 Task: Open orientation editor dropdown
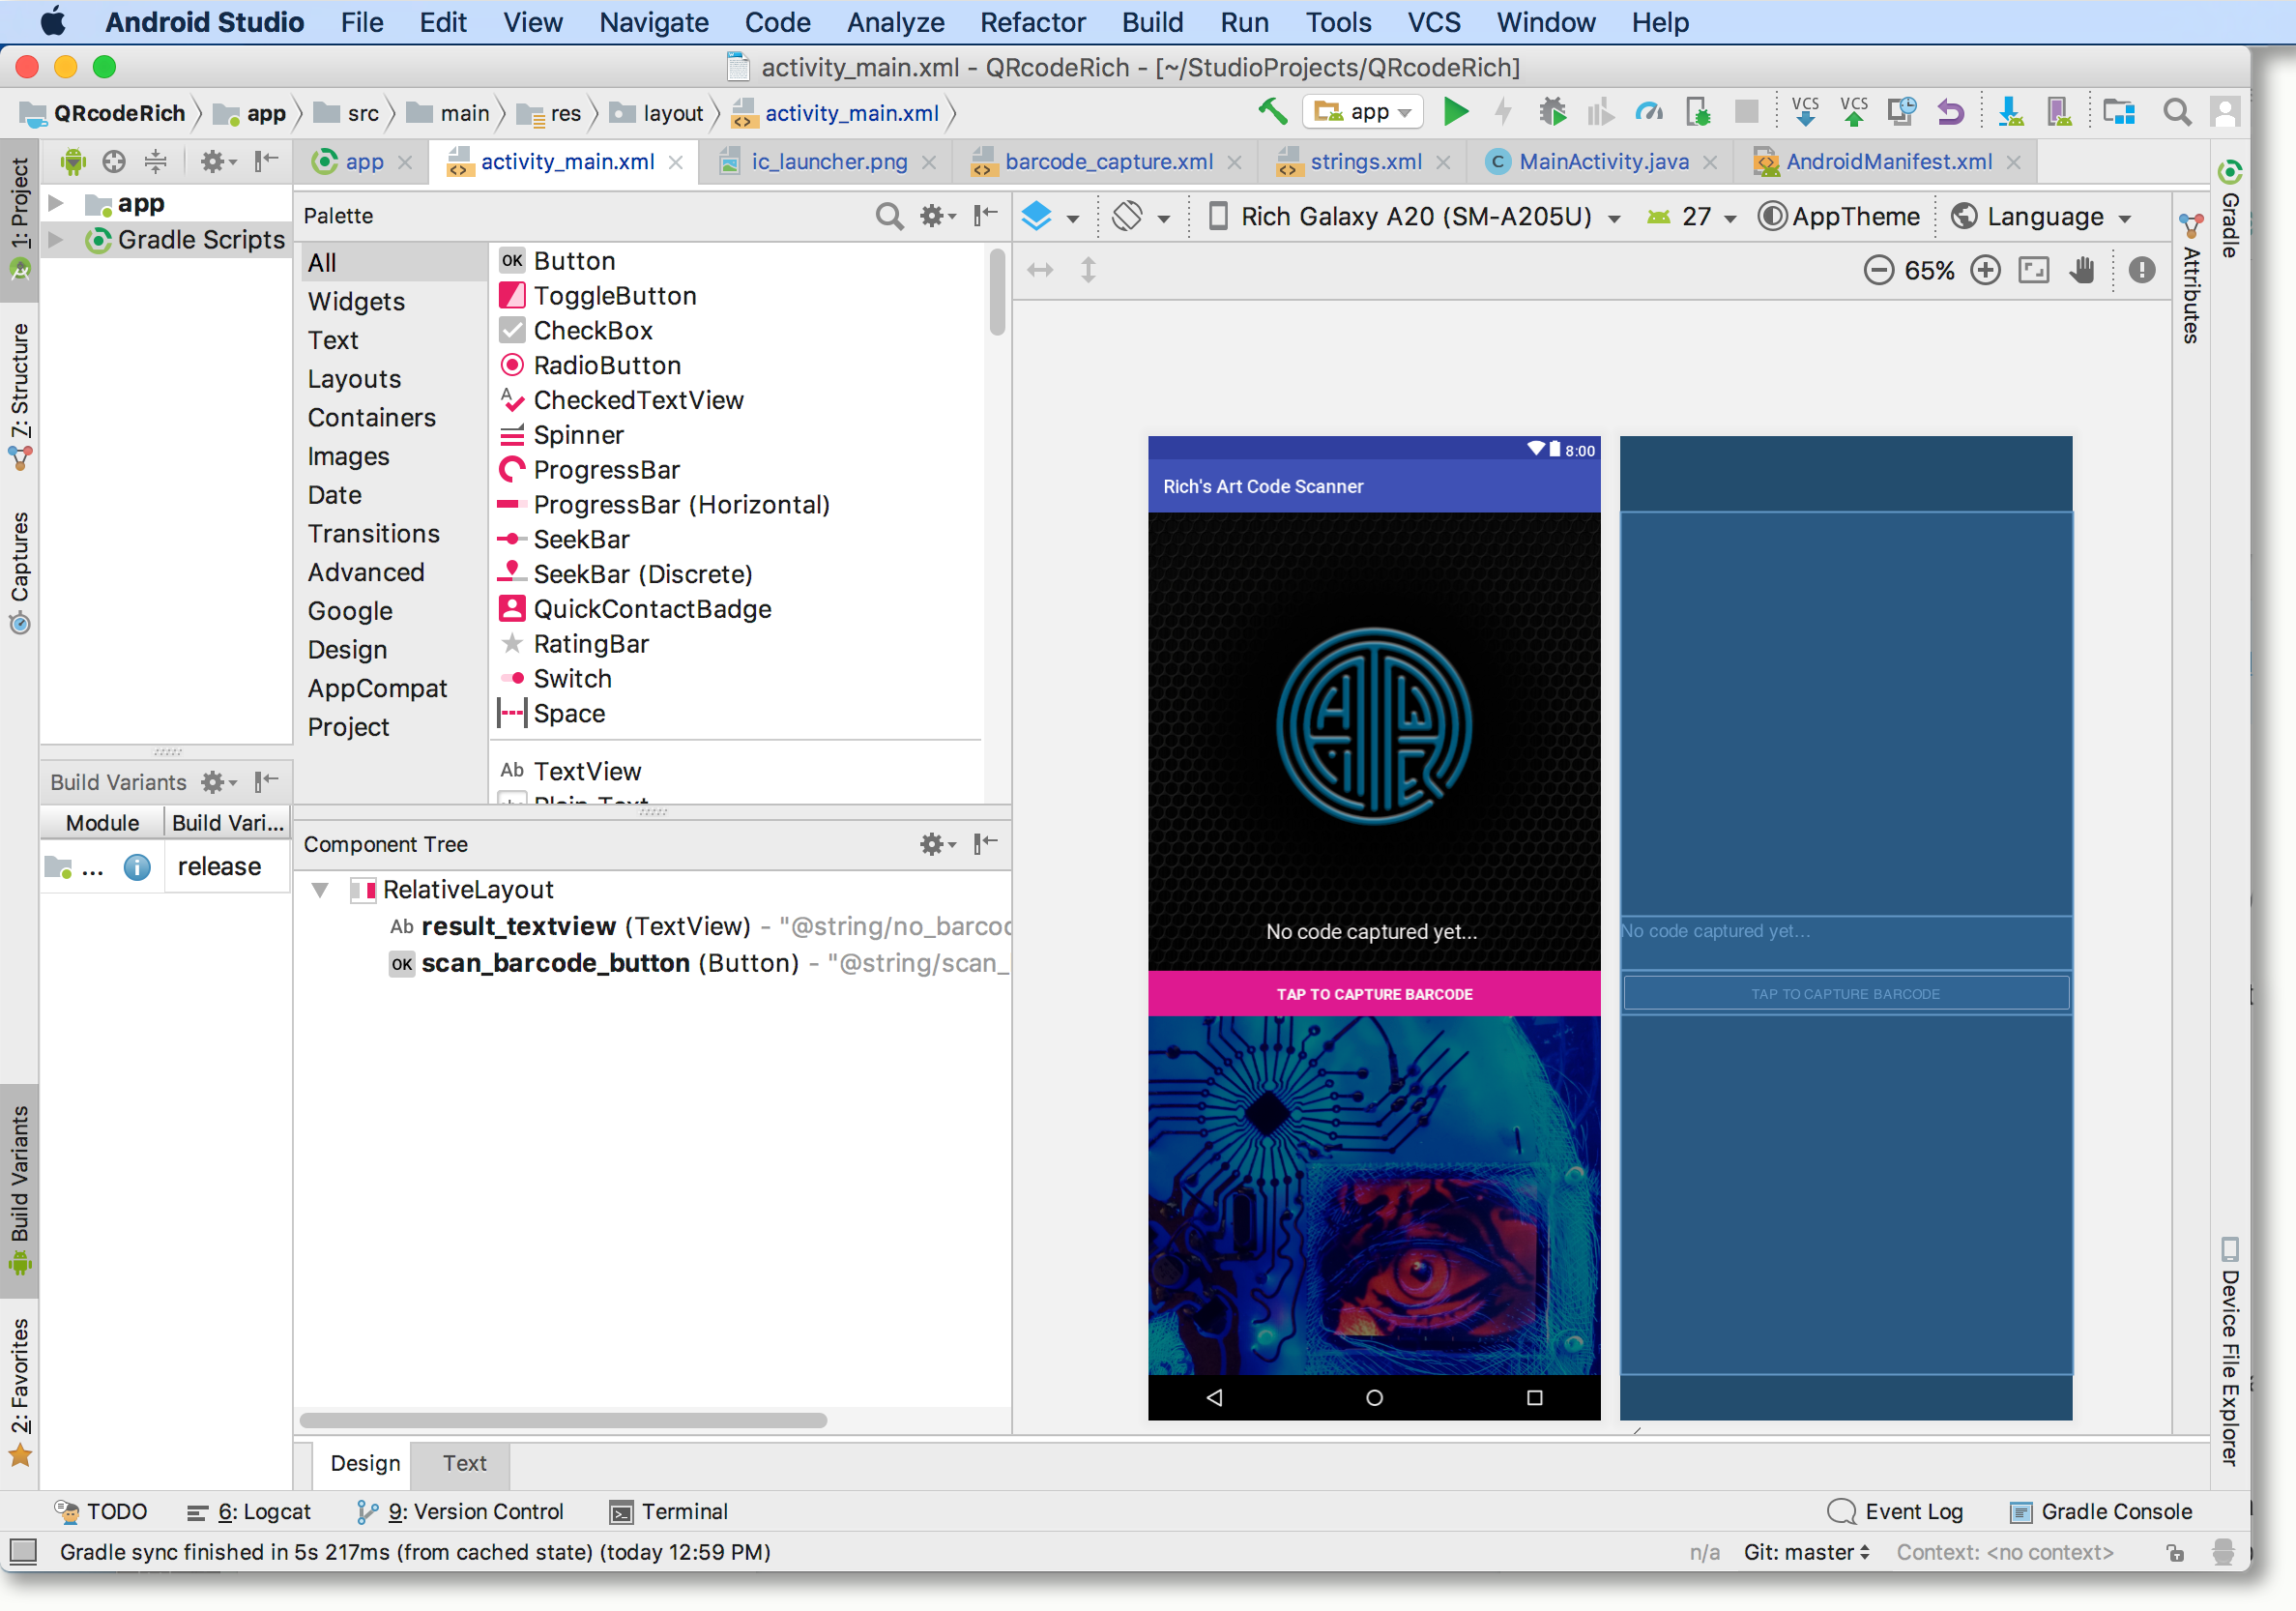click(1141, 216)
